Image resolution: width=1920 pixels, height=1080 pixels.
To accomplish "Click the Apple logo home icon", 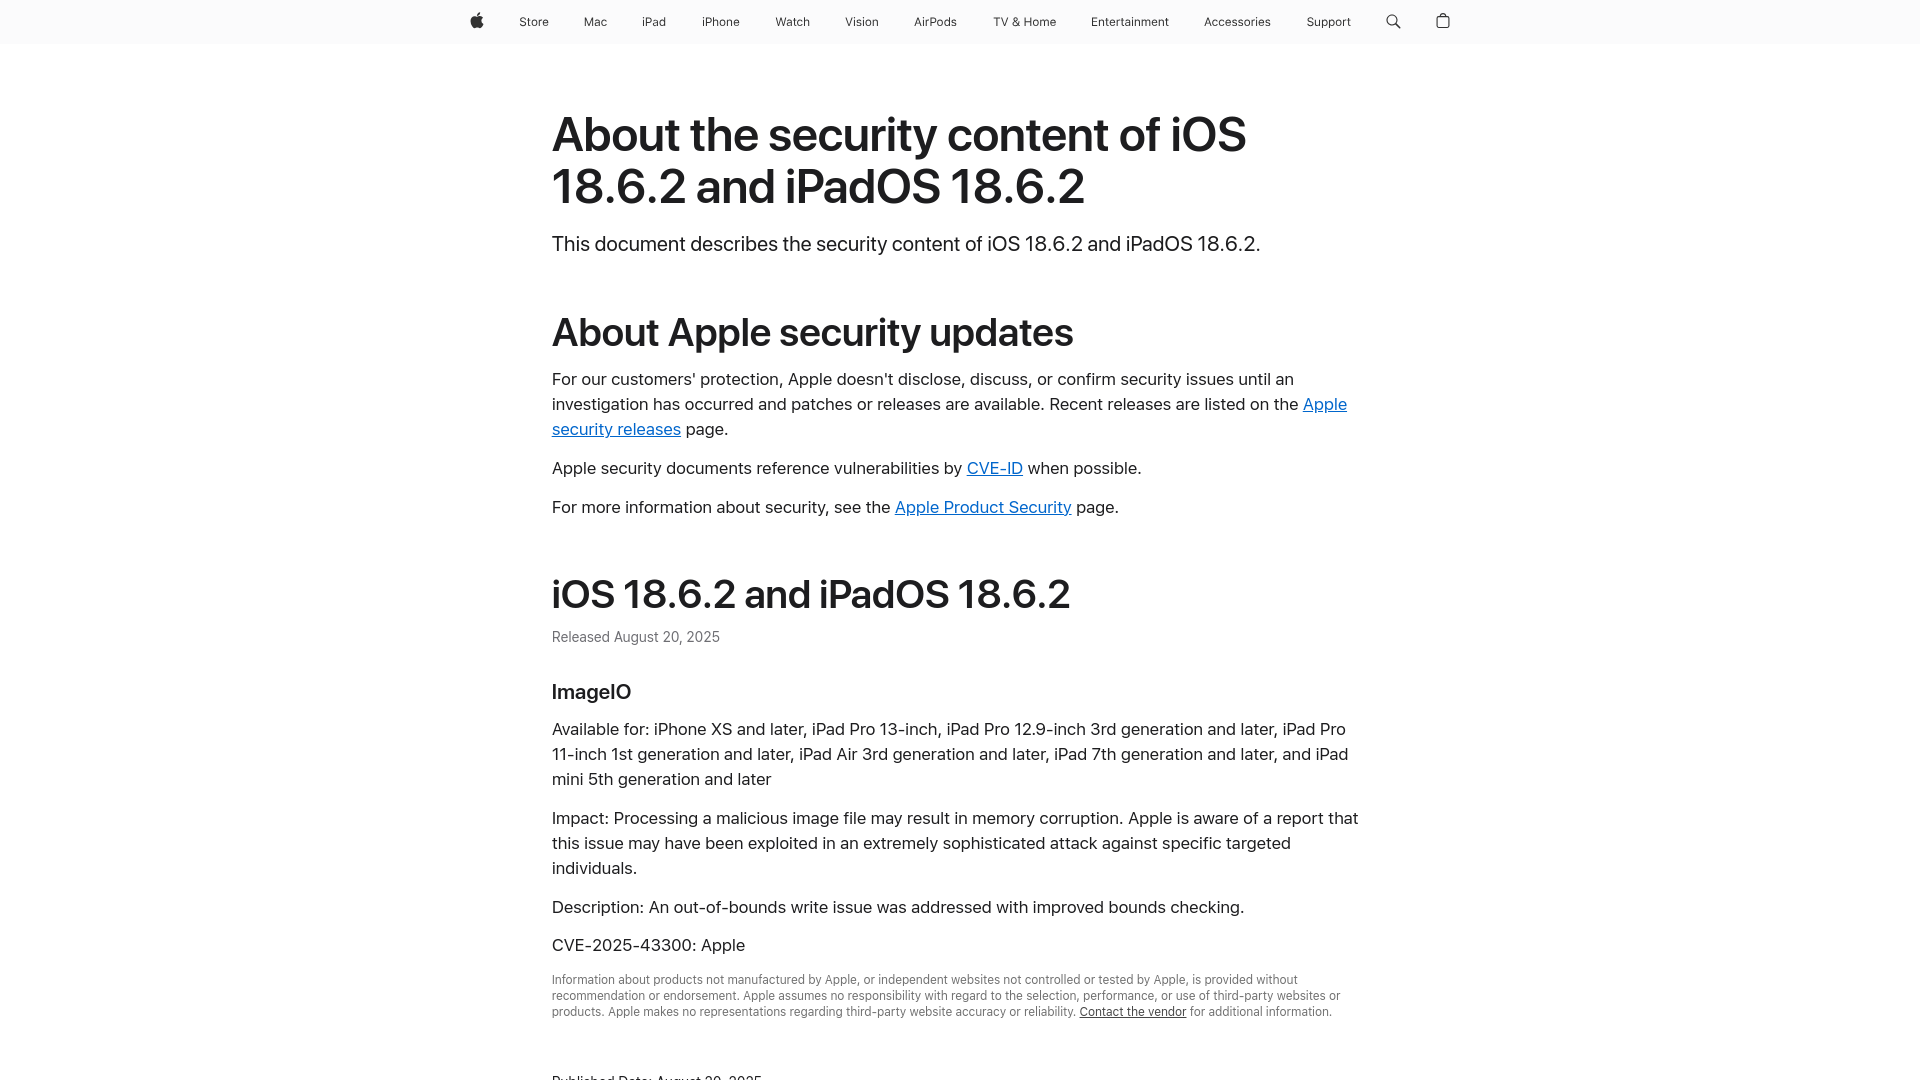I will (477, 21).
